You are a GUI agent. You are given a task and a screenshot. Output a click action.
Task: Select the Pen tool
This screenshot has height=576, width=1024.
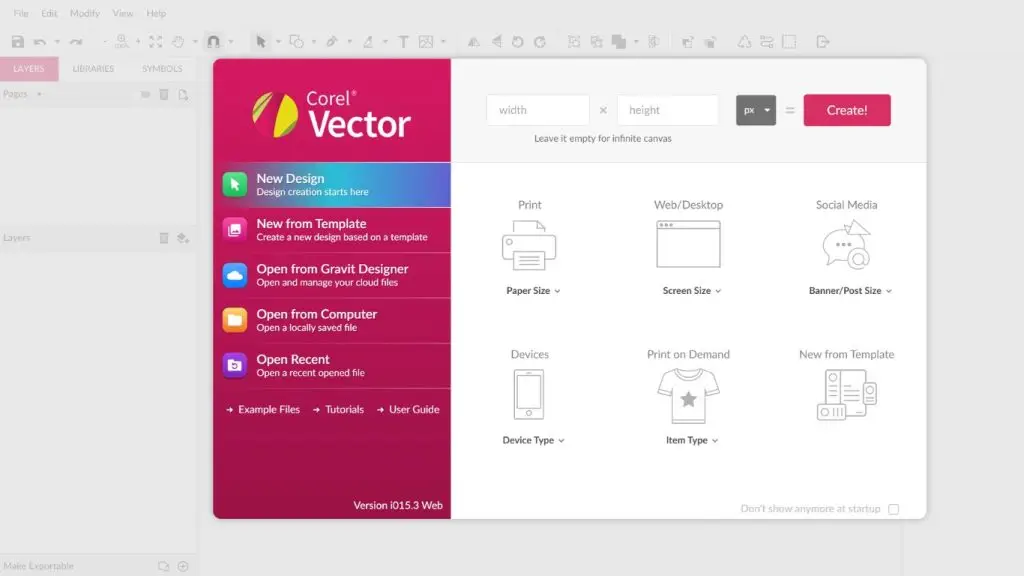[331, 42]
